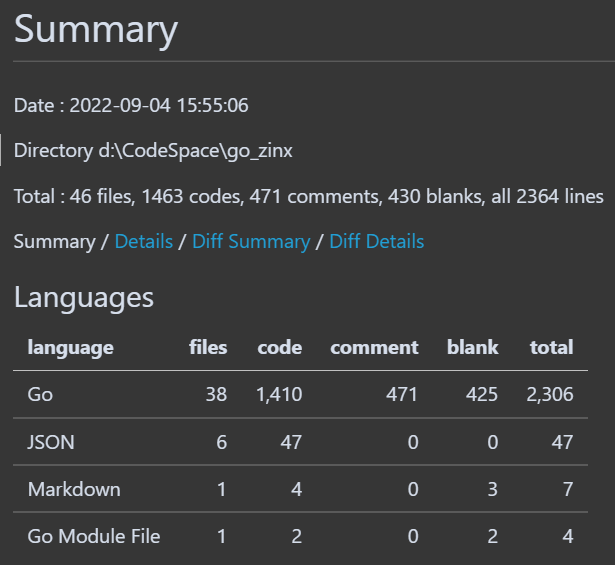Viewport: 615px width, 565px height.
Task: Click the 'total' column header
Action: click(551, 348)
